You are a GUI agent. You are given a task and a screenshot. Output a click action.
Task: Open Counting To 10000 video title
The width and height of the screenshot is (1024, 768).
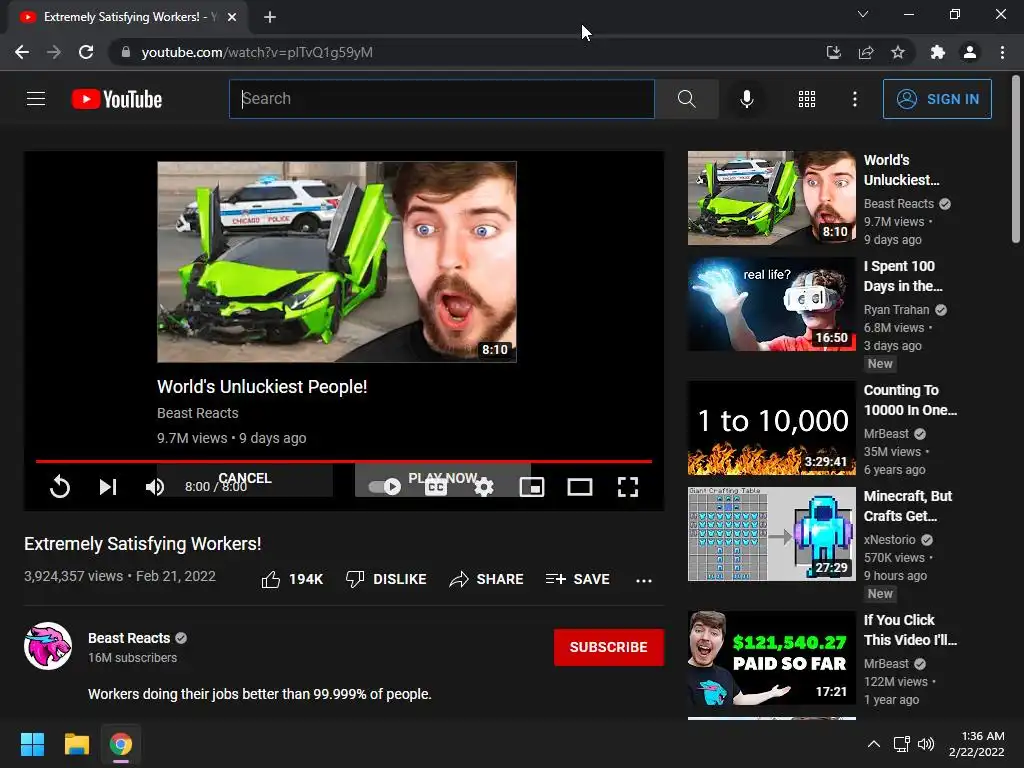[910, 400]
